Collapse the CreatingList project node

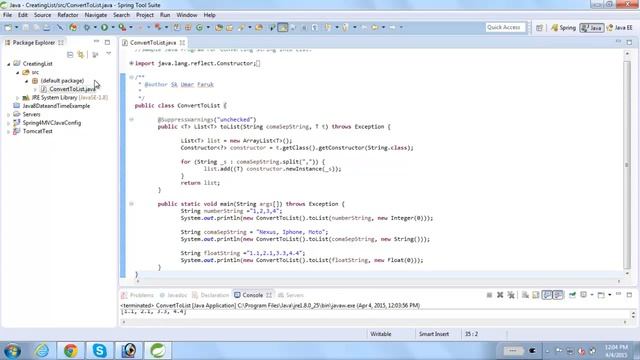(x=9, y=64)
